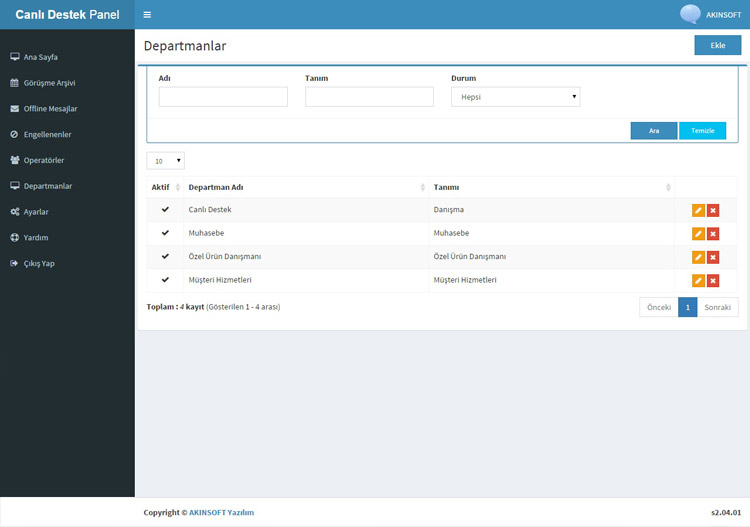Open the page size dropdown showing 10
750x527 pixels.
point(165,161)
